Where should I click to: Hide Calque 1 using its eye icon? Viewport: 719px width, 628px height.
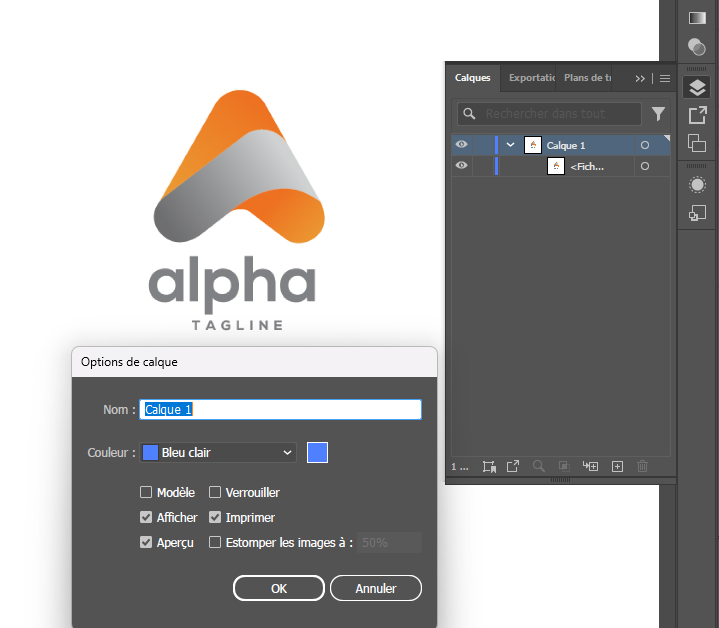coord(461,145)
